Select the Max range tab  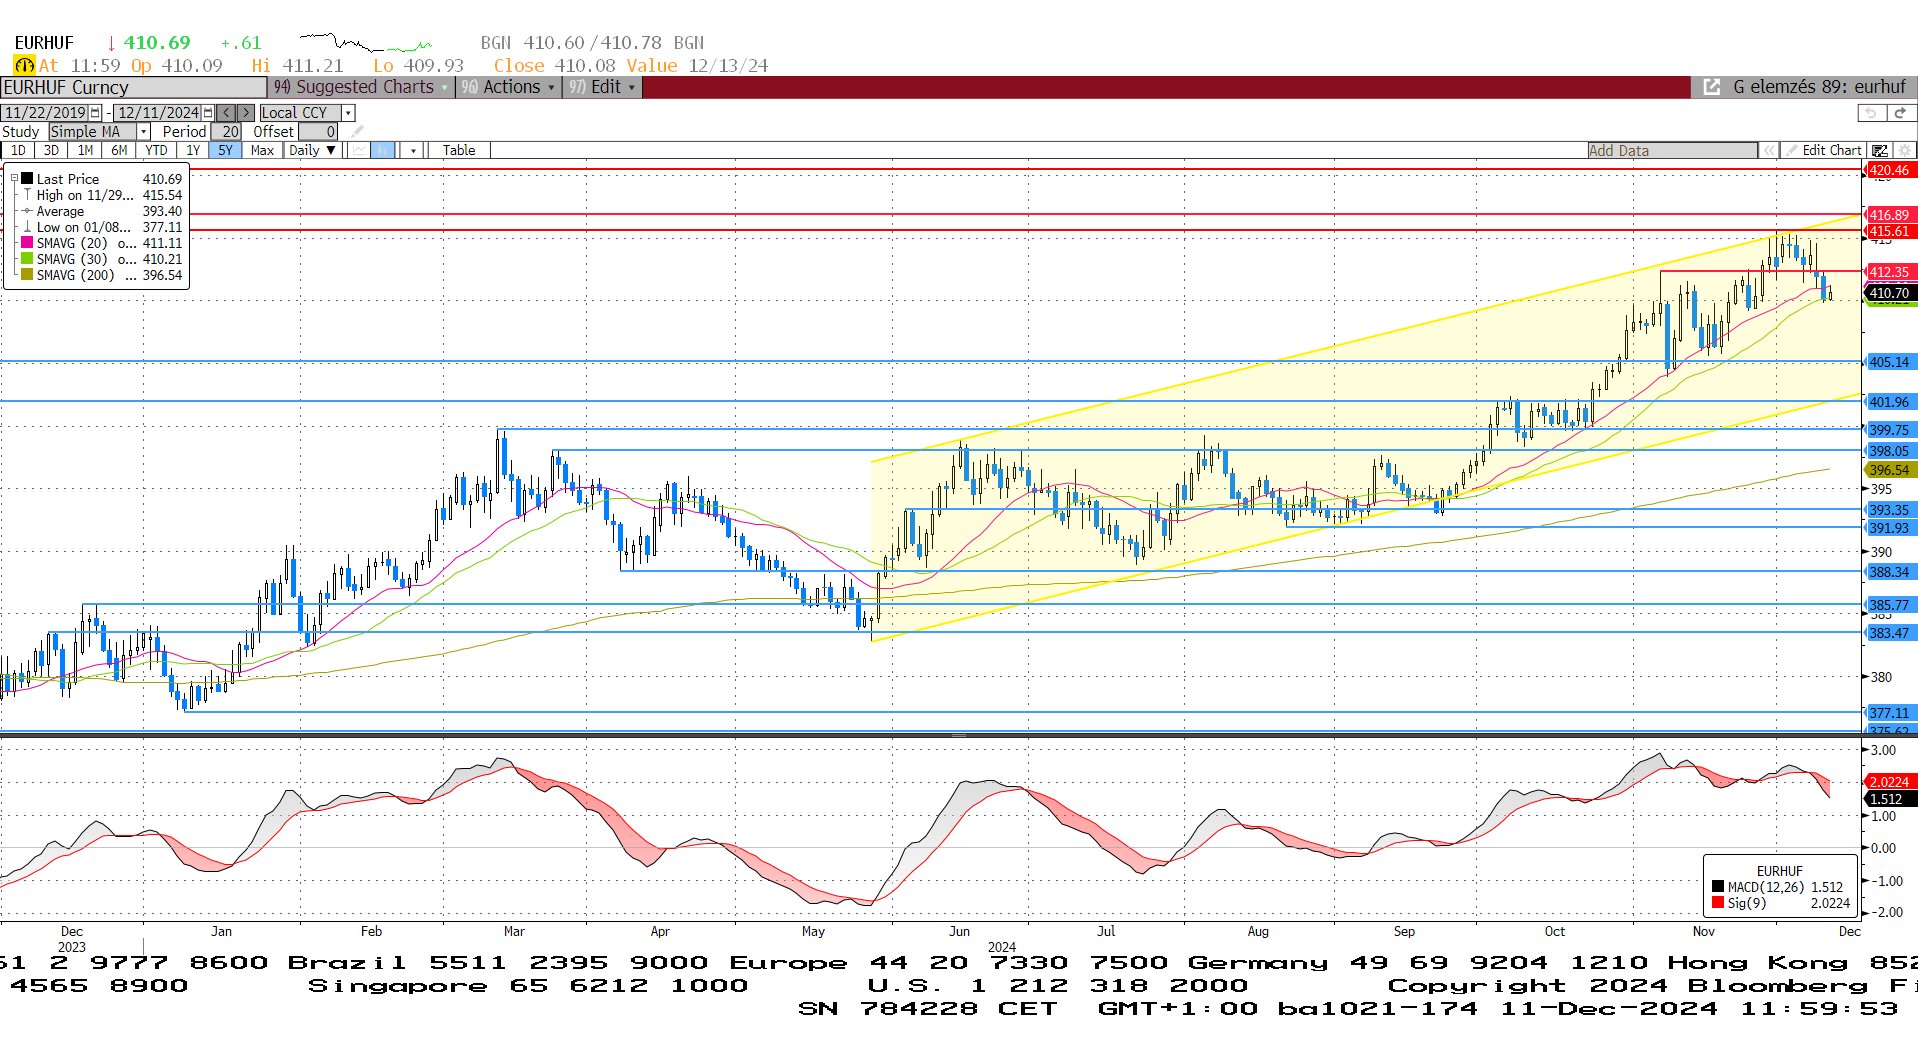click(262, 150)
